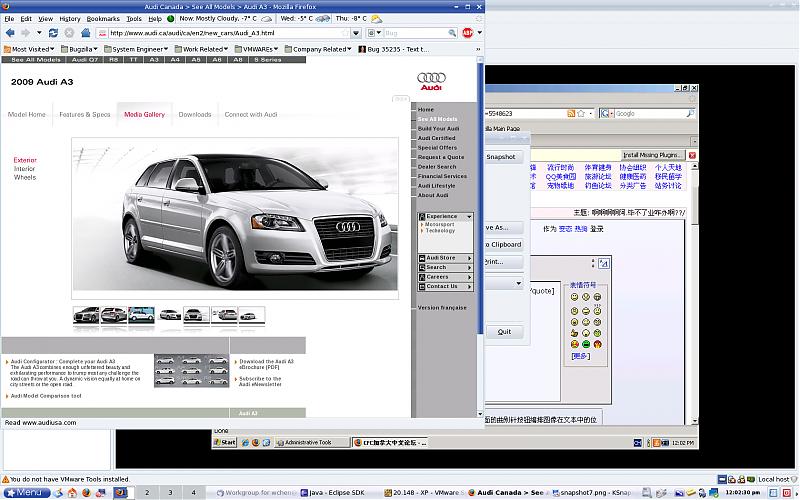
Task: Close the Install Missing Plugins notification bar
Action: (693, 155)
